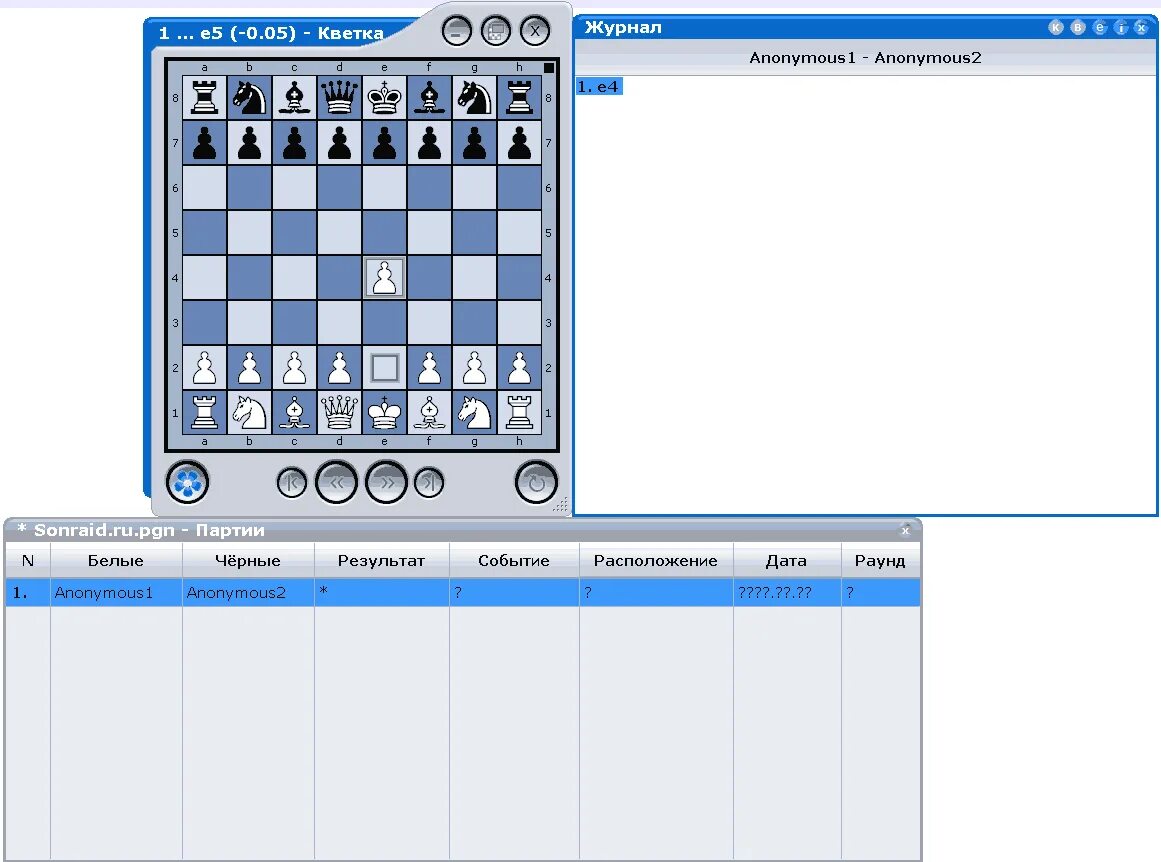Image resolution: width=1161 pixels, height=862 pixels.
Task: Sort games by the Белые column
Action: coord(116,561)
